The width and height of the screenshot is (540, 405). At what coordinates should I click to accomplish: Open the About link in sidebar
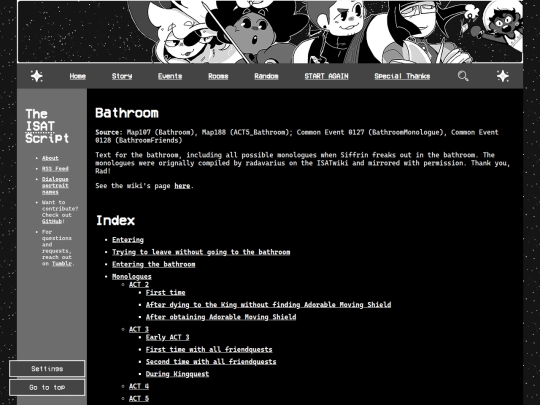(x=50, y=158)
